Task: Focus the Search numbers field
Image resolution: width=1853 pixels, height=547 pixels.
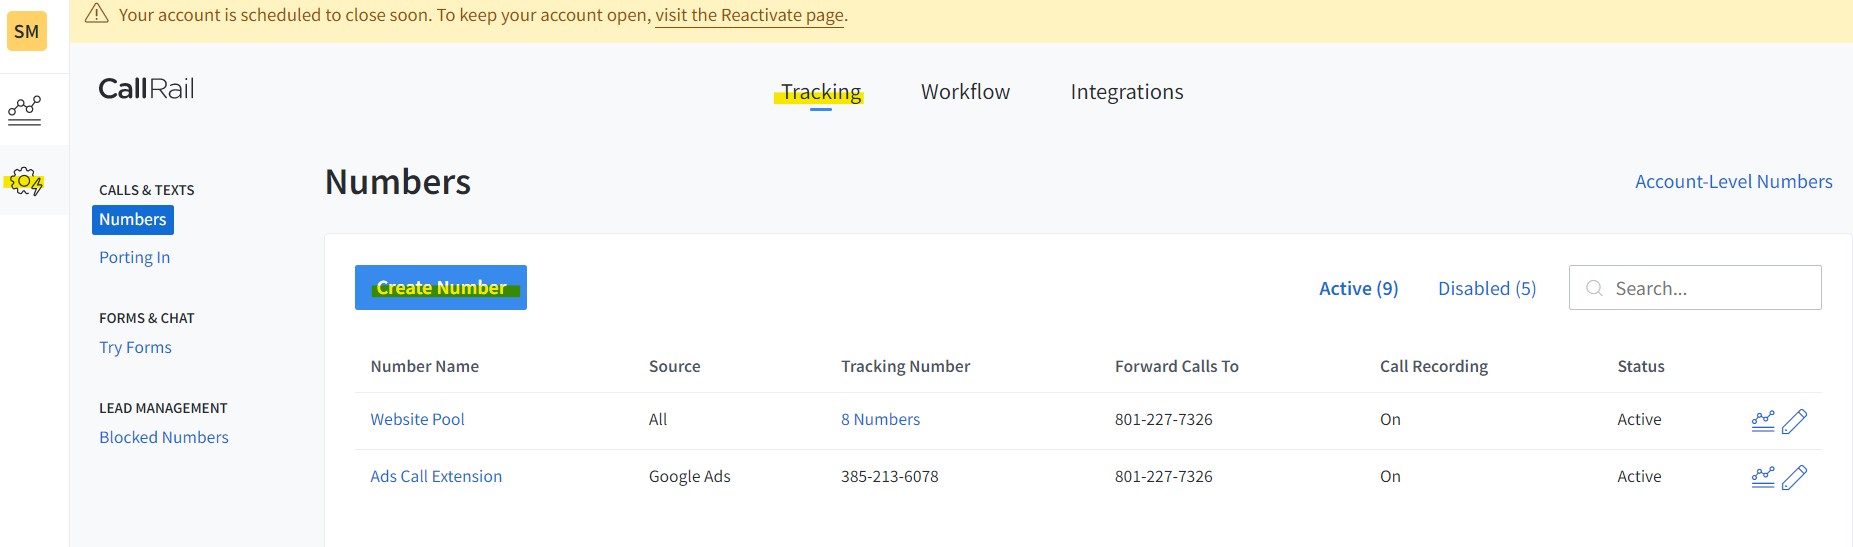Action: (x=1695, y=288)
